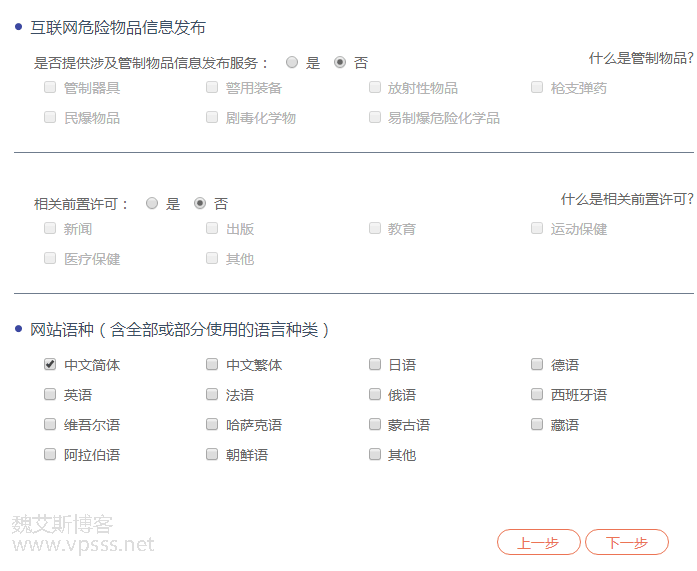This screenshot has height=571, width=697.
Task: Select the 法语 language checkbox
Action: [212, 395]
